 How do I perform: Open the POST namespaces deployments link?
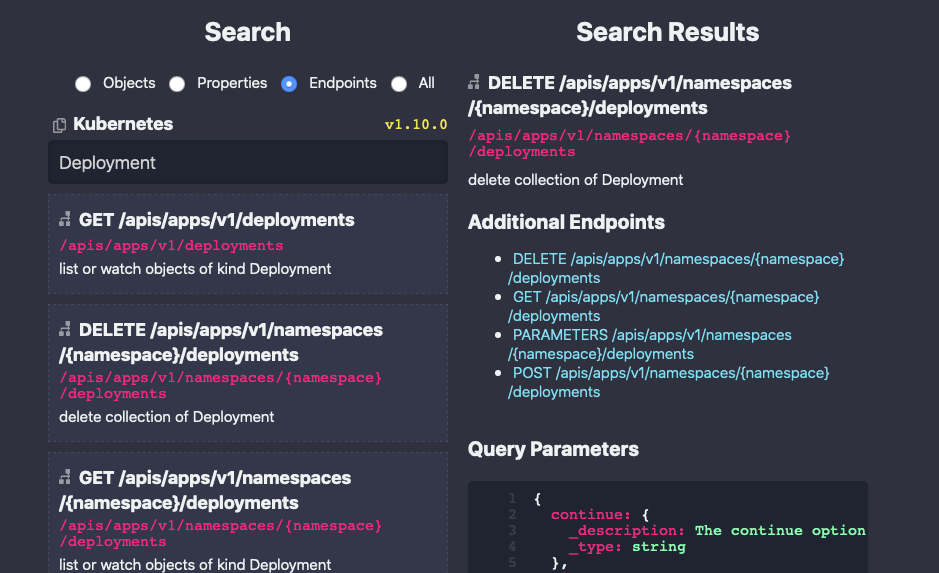click(670, 382)
